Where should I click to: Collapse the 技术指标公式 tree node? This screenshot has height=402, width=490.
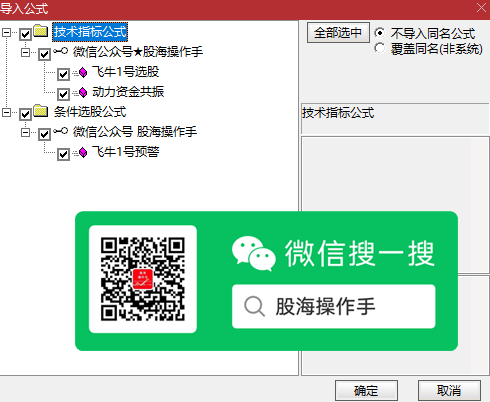(6, 32)
